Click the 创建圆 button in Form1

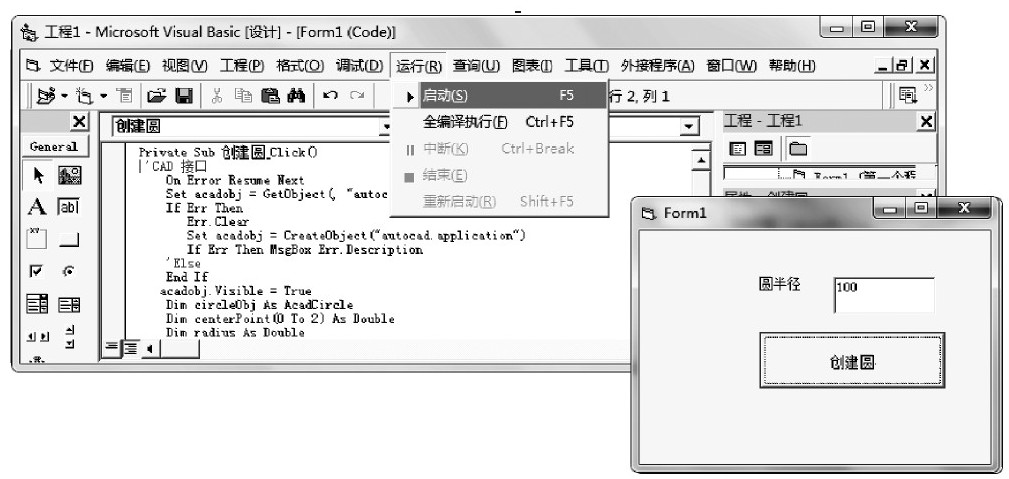point(852,361)
